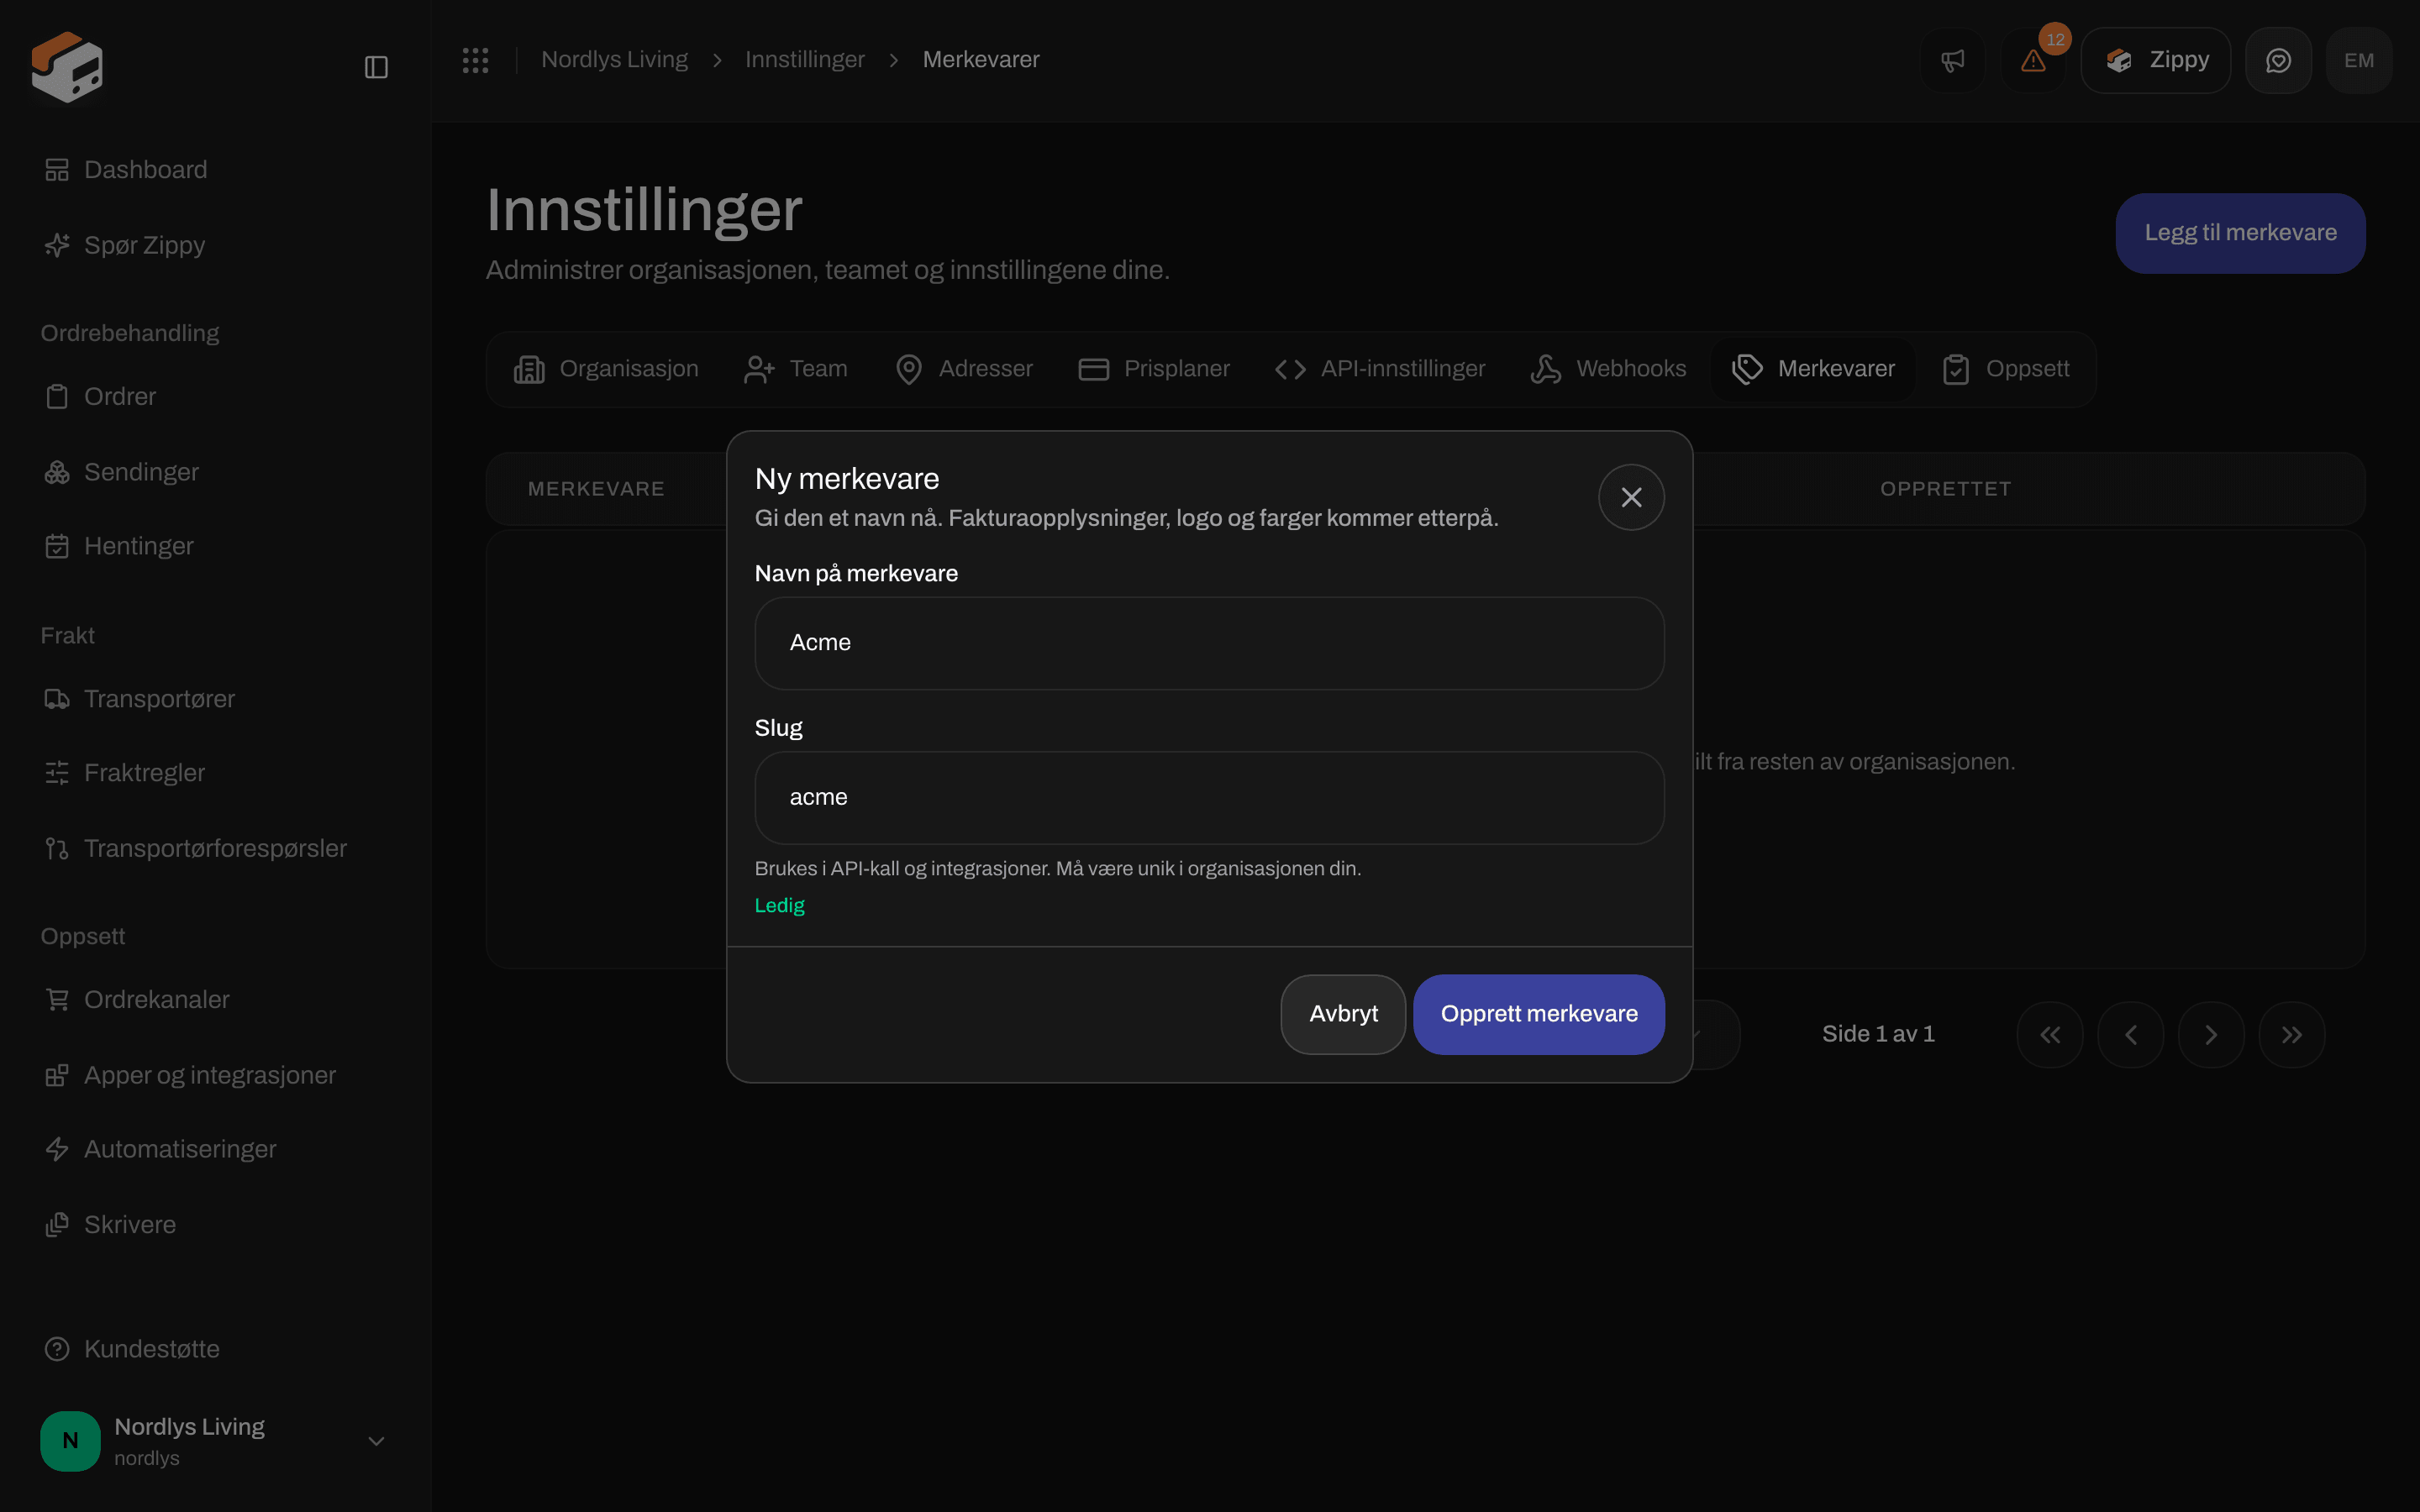2420x1512 pixels.
Task: View alerts warning icon with badge
Action: click(2033, 60)
